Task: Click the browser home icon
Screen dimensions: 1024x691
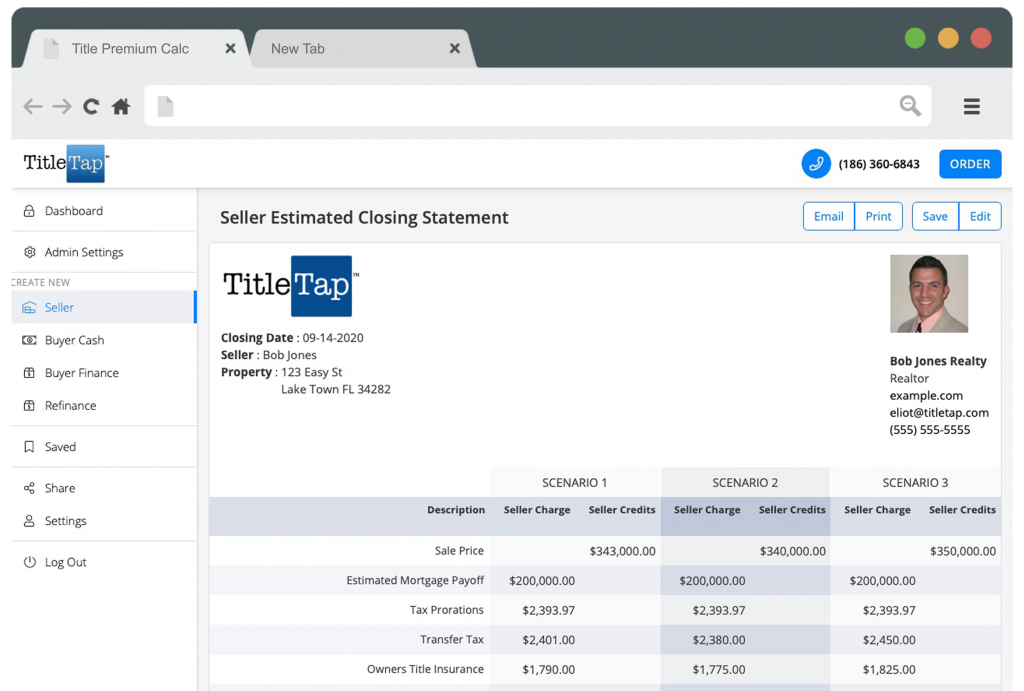Action: [120, 105]
